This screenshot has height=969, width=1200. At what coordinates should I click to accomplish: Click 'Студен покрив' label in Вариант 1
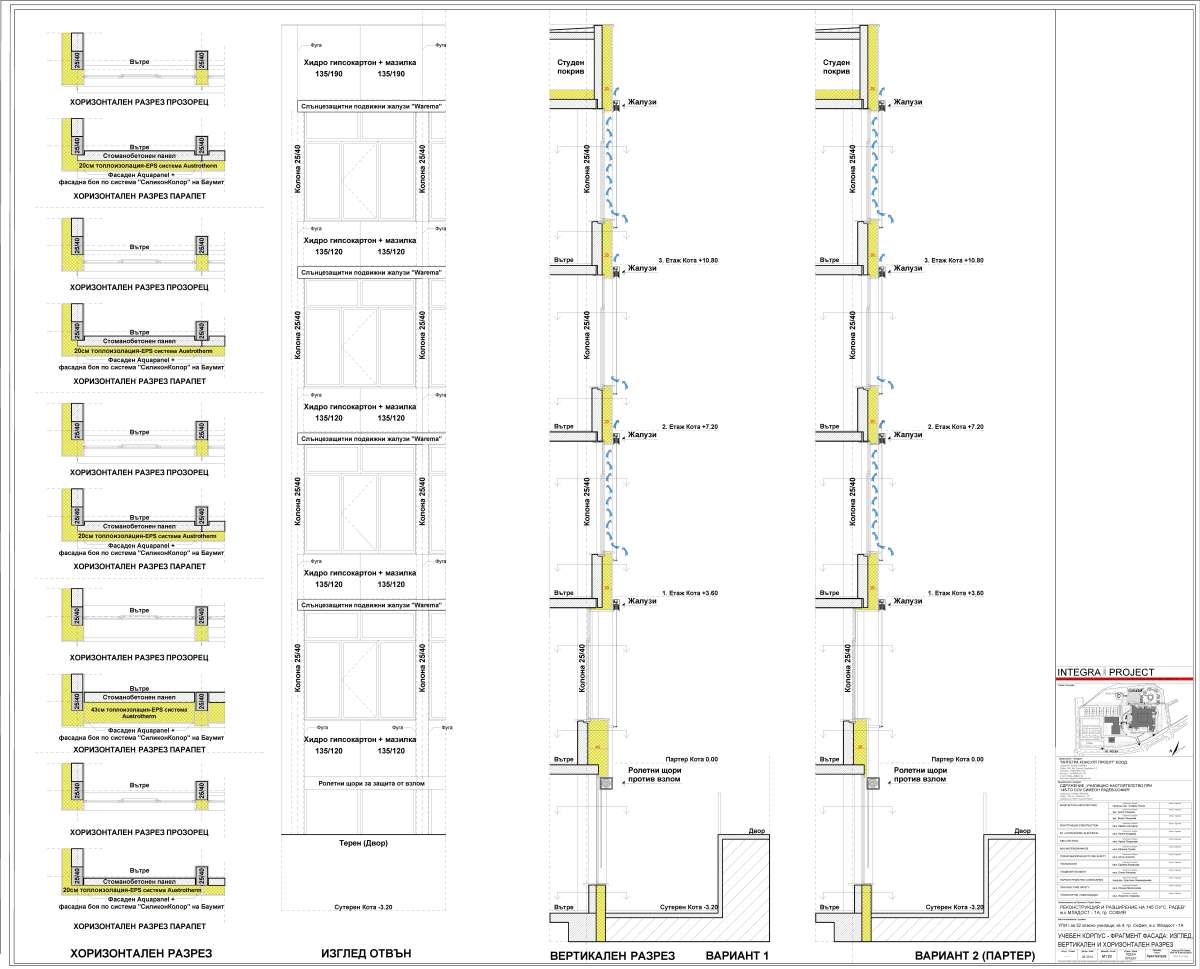(578, 67)
